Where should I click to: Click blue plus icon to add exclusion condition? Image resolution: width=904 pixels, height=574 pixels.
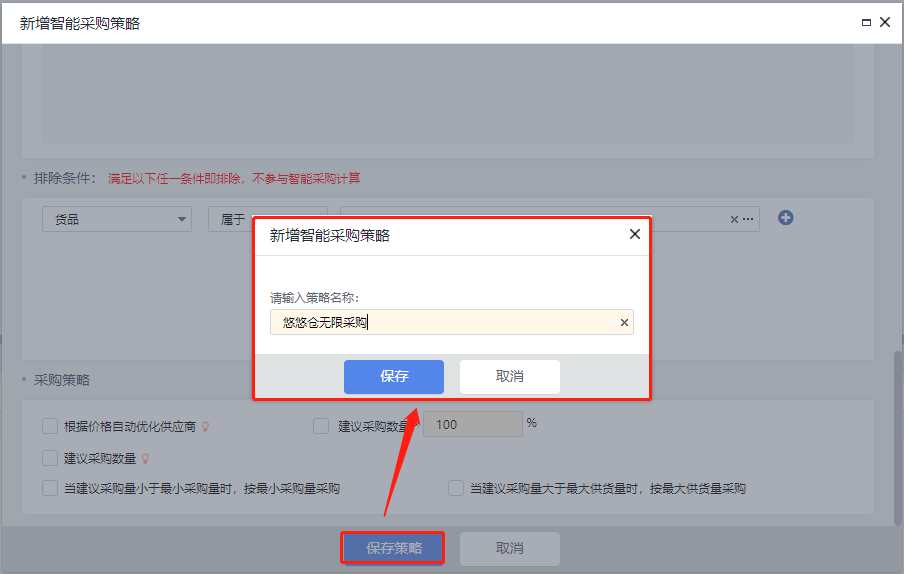pos(786,218)
